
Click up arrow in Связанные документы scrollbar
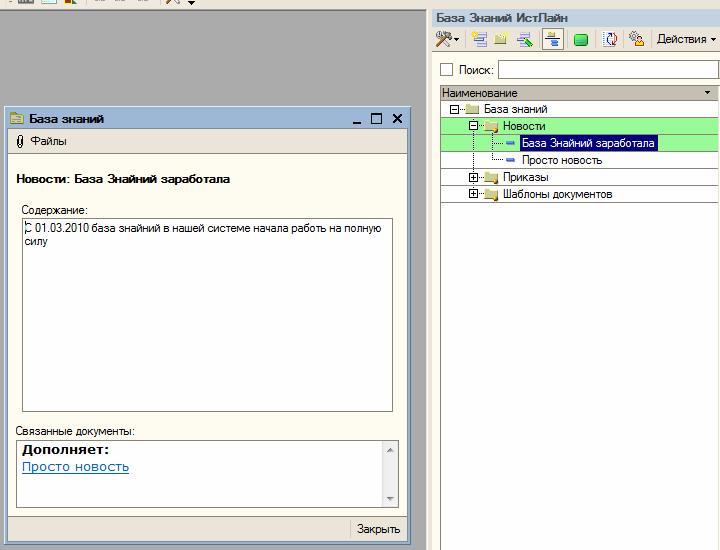pos(390,450)
